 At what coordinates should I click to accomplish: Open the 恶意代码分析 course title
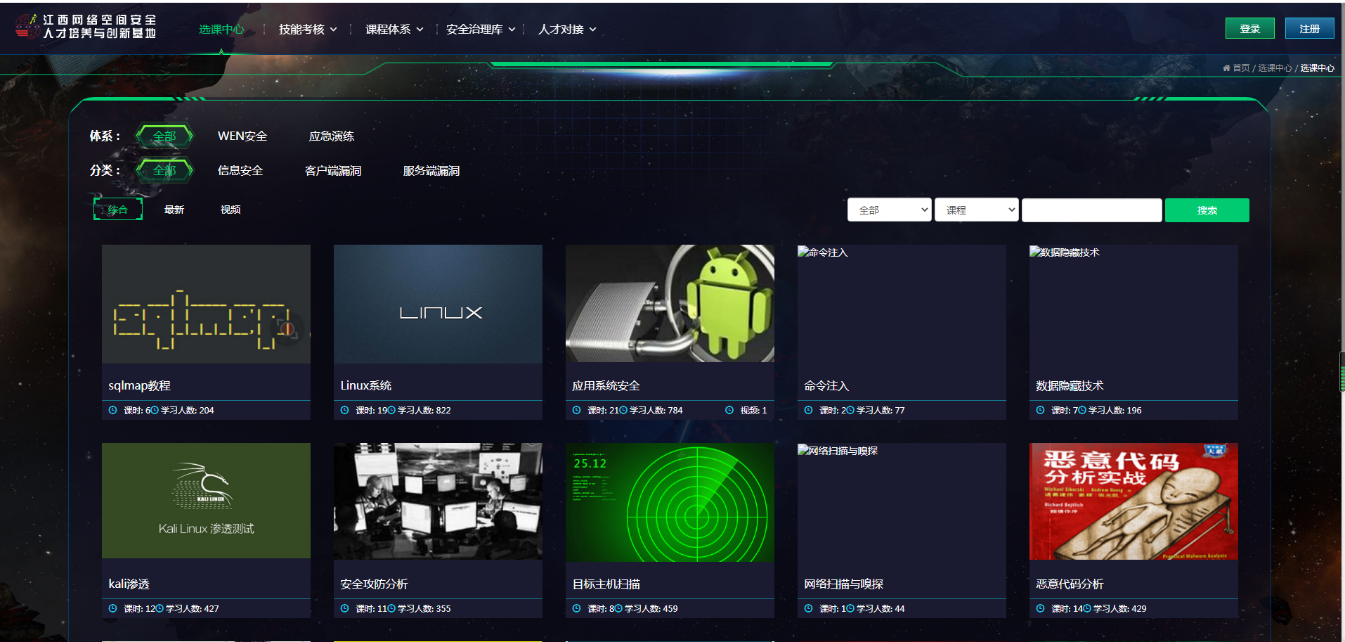click(1070, 583)
